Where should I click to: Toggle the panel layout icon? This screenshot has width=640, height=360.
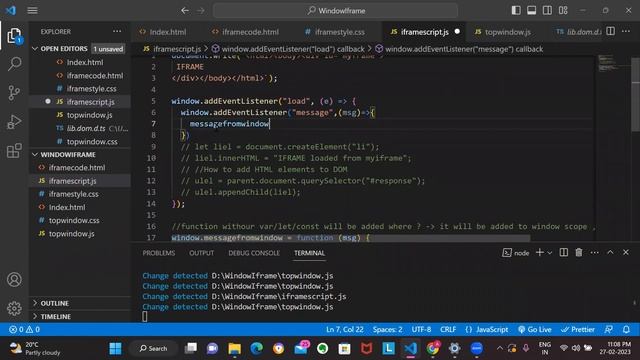tap(531, 10)
